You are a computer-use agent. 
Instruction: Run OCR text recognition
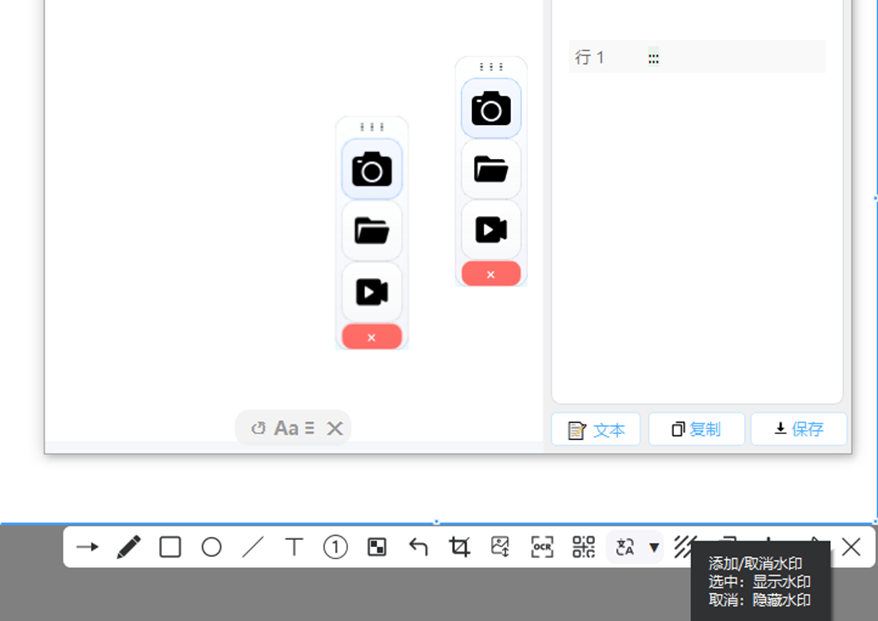pos(542,547)
